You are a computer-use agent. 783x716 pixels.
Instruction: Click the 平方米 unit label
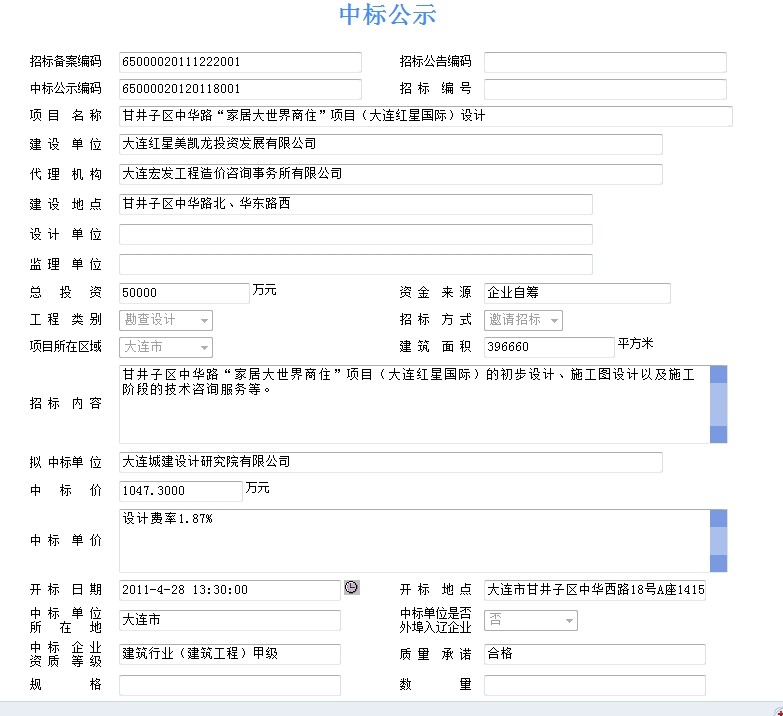tap(635, 344)
